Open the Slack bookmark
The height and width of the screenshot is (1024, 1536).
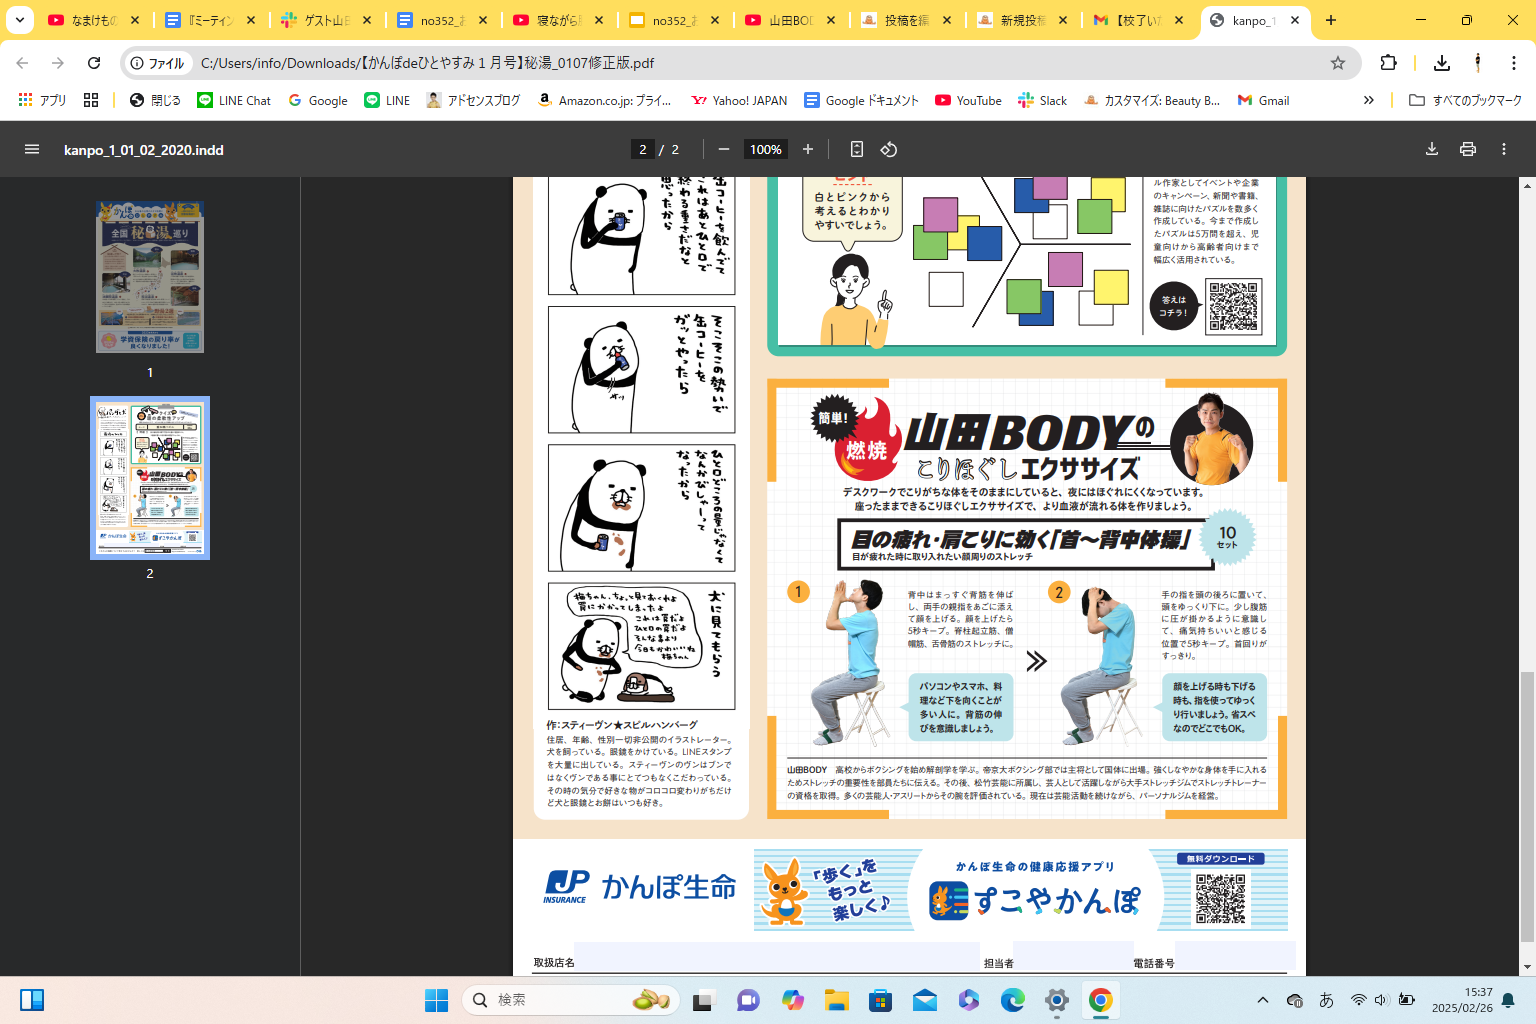coord(1042,100)
